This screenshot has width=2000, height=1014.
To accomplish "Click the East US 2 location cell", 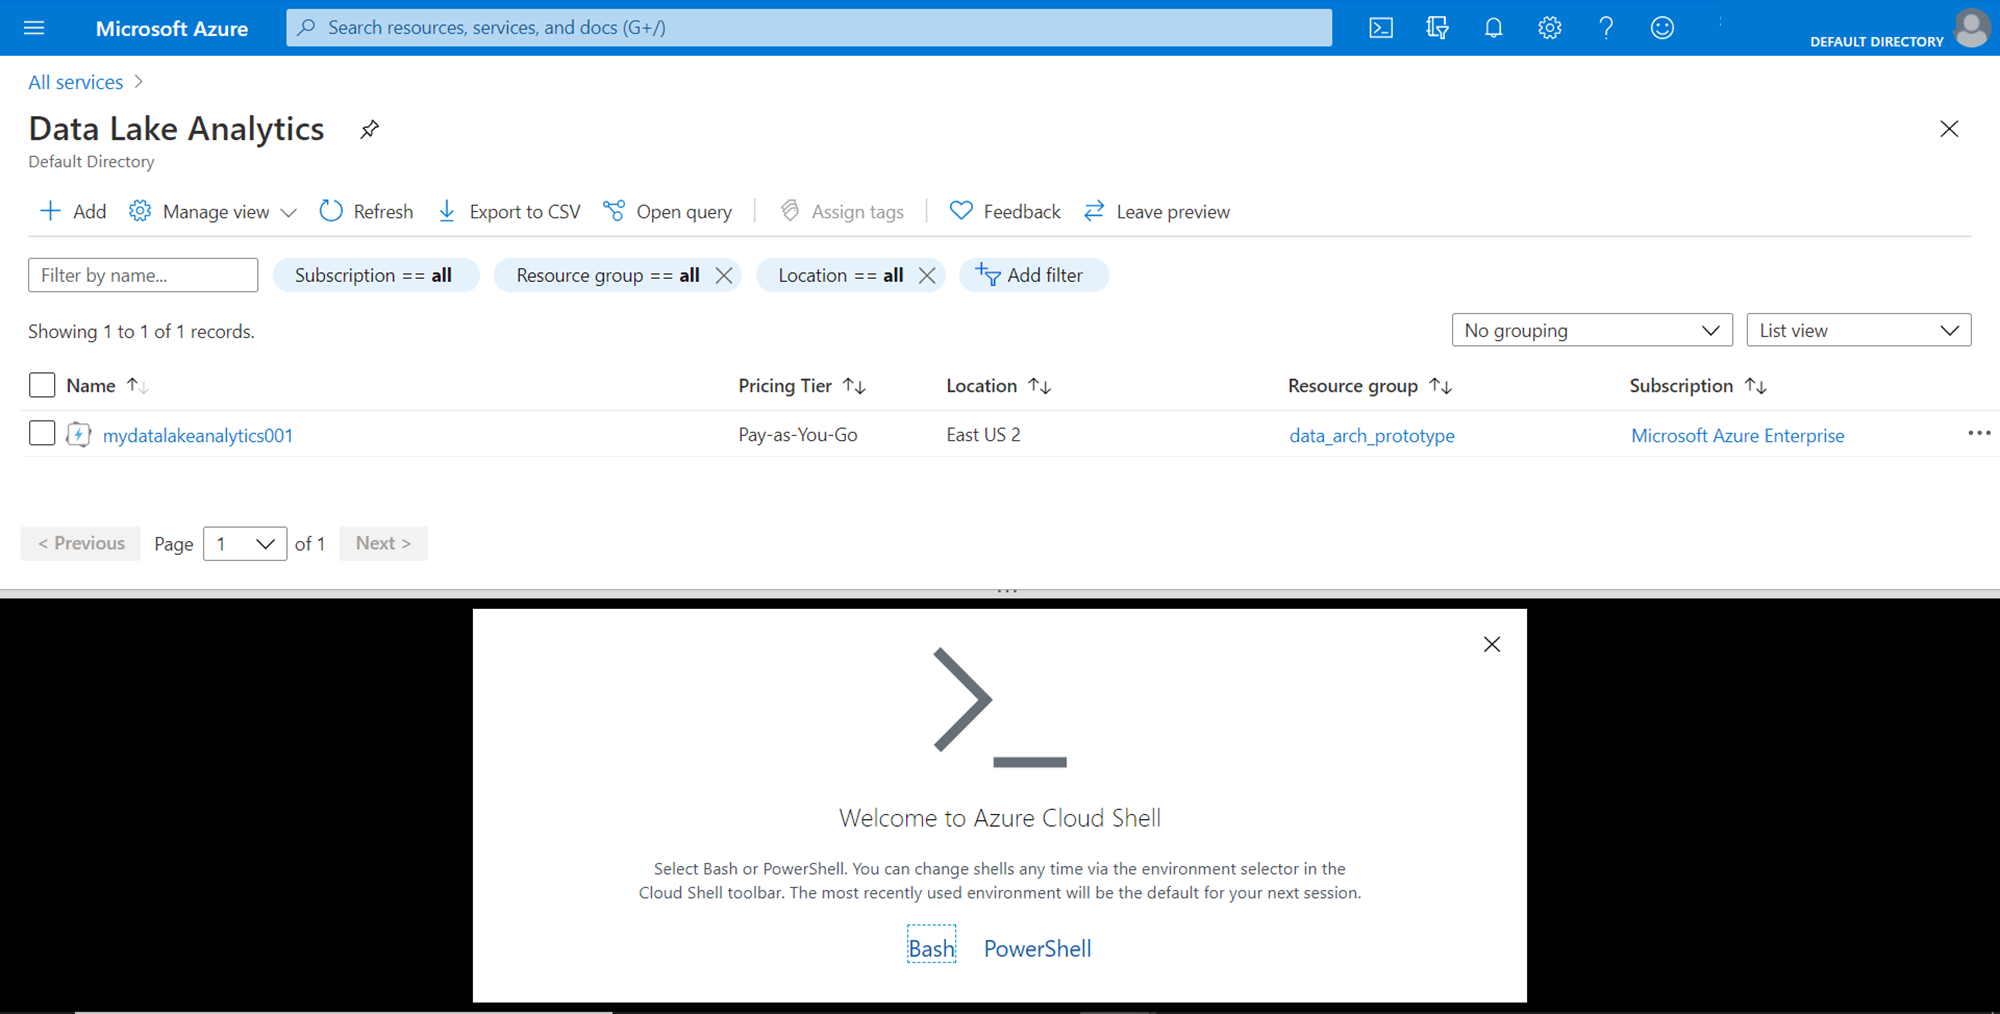I will (984, 434).
